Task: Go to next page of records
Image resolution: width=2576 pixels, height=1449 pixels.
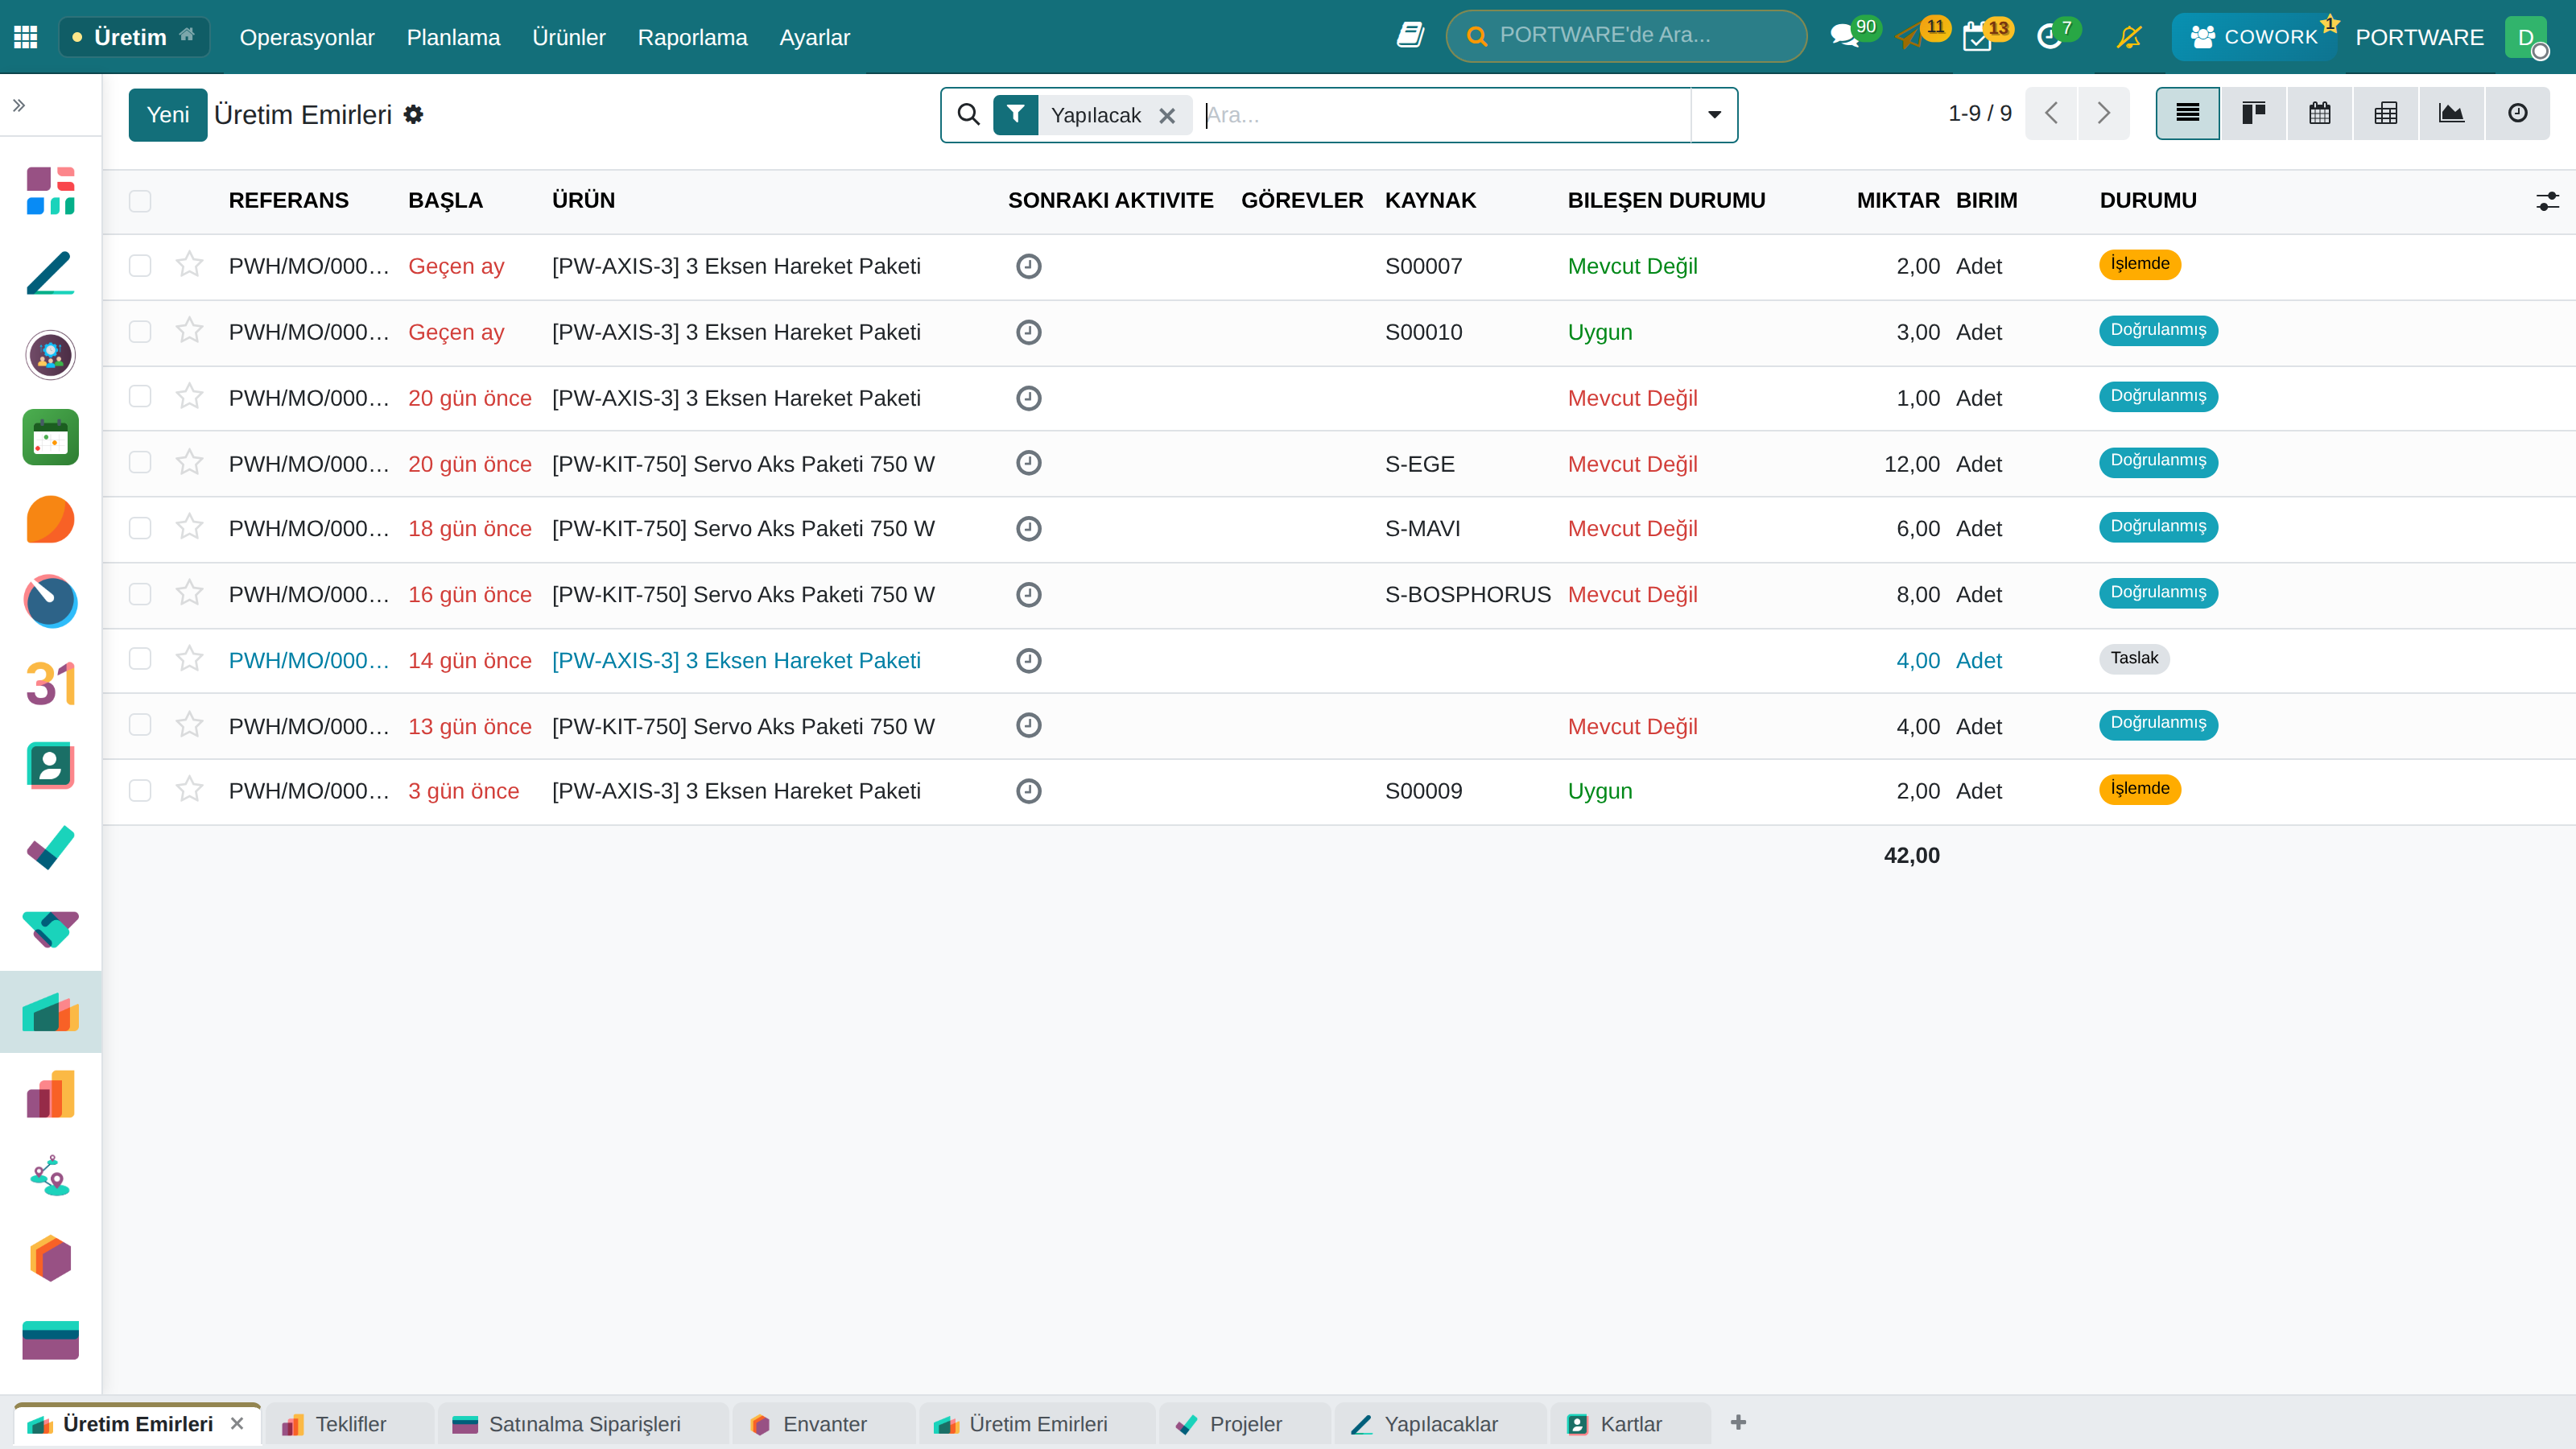Action: point(2103,113)
